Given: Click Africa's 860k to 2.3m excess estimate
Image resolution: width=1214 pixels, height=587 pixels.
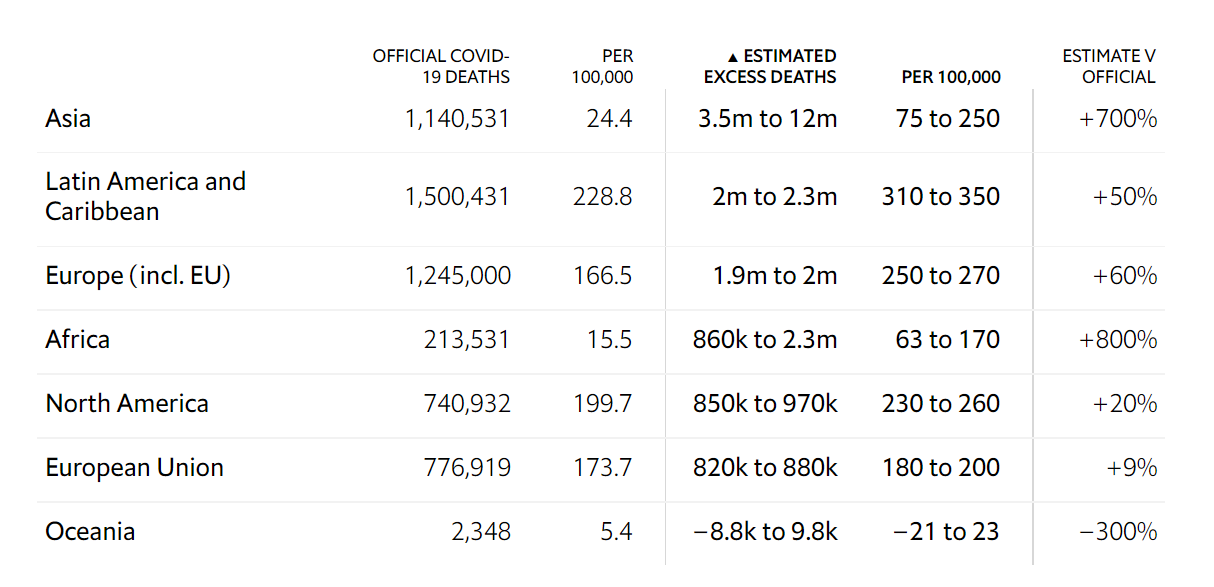Looking at the screenshot, I should (x=765, y=340).
